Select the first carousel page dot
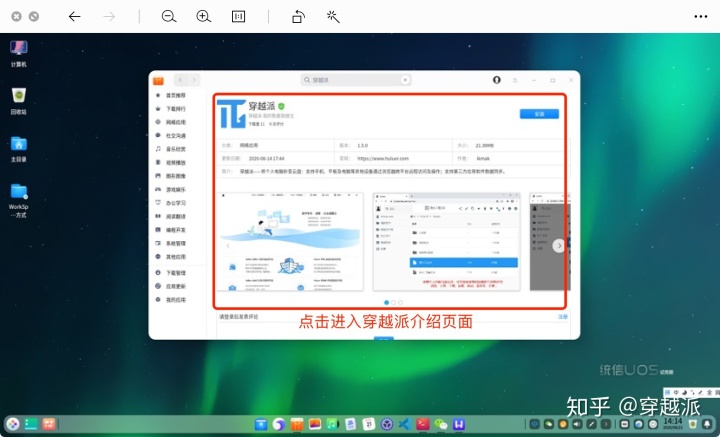The width and height of the screenshot is (720, 437). tap(386, 303)
